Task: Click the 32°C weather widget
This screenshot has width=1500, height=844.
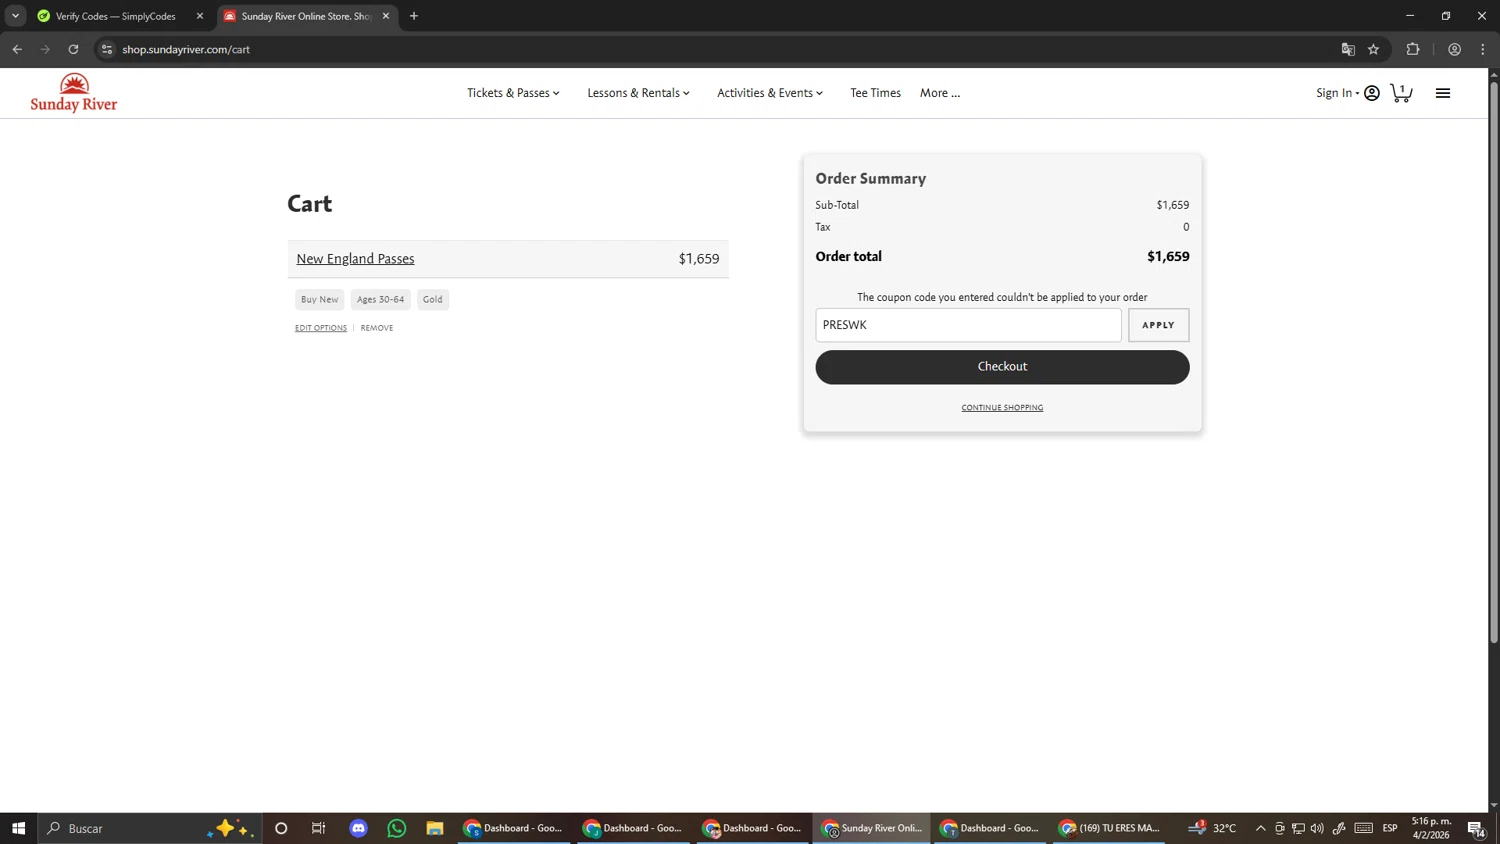Action: (x=1213, y=828)
